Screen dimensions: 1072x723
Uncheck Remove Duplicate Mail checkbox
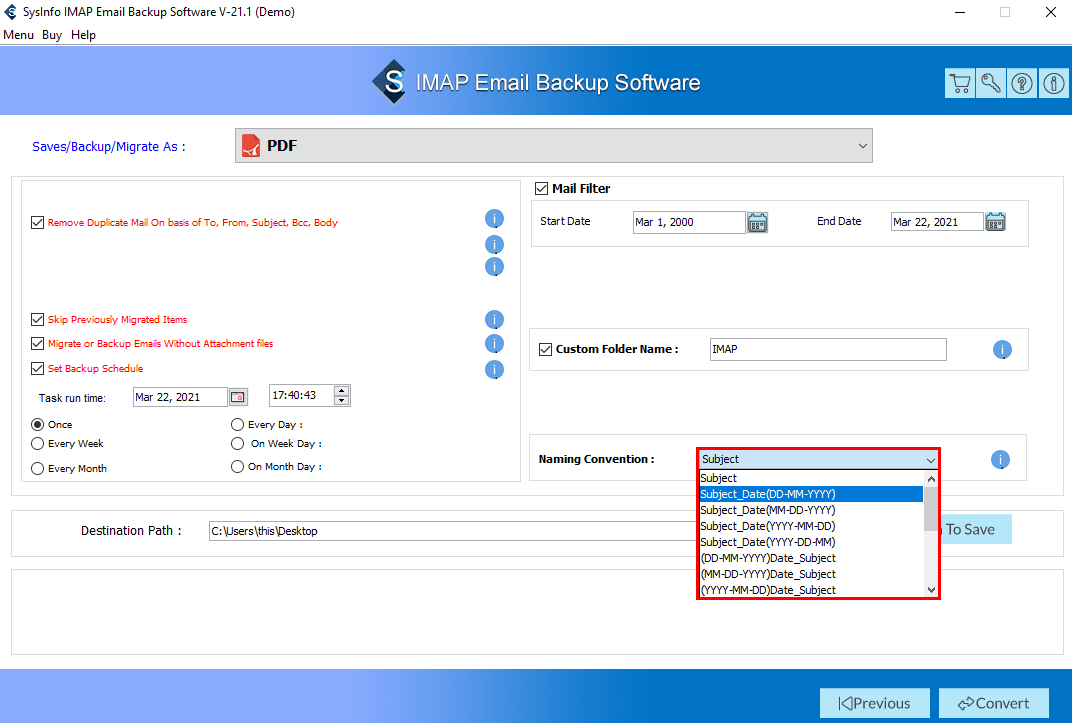[x=38, y=223]
